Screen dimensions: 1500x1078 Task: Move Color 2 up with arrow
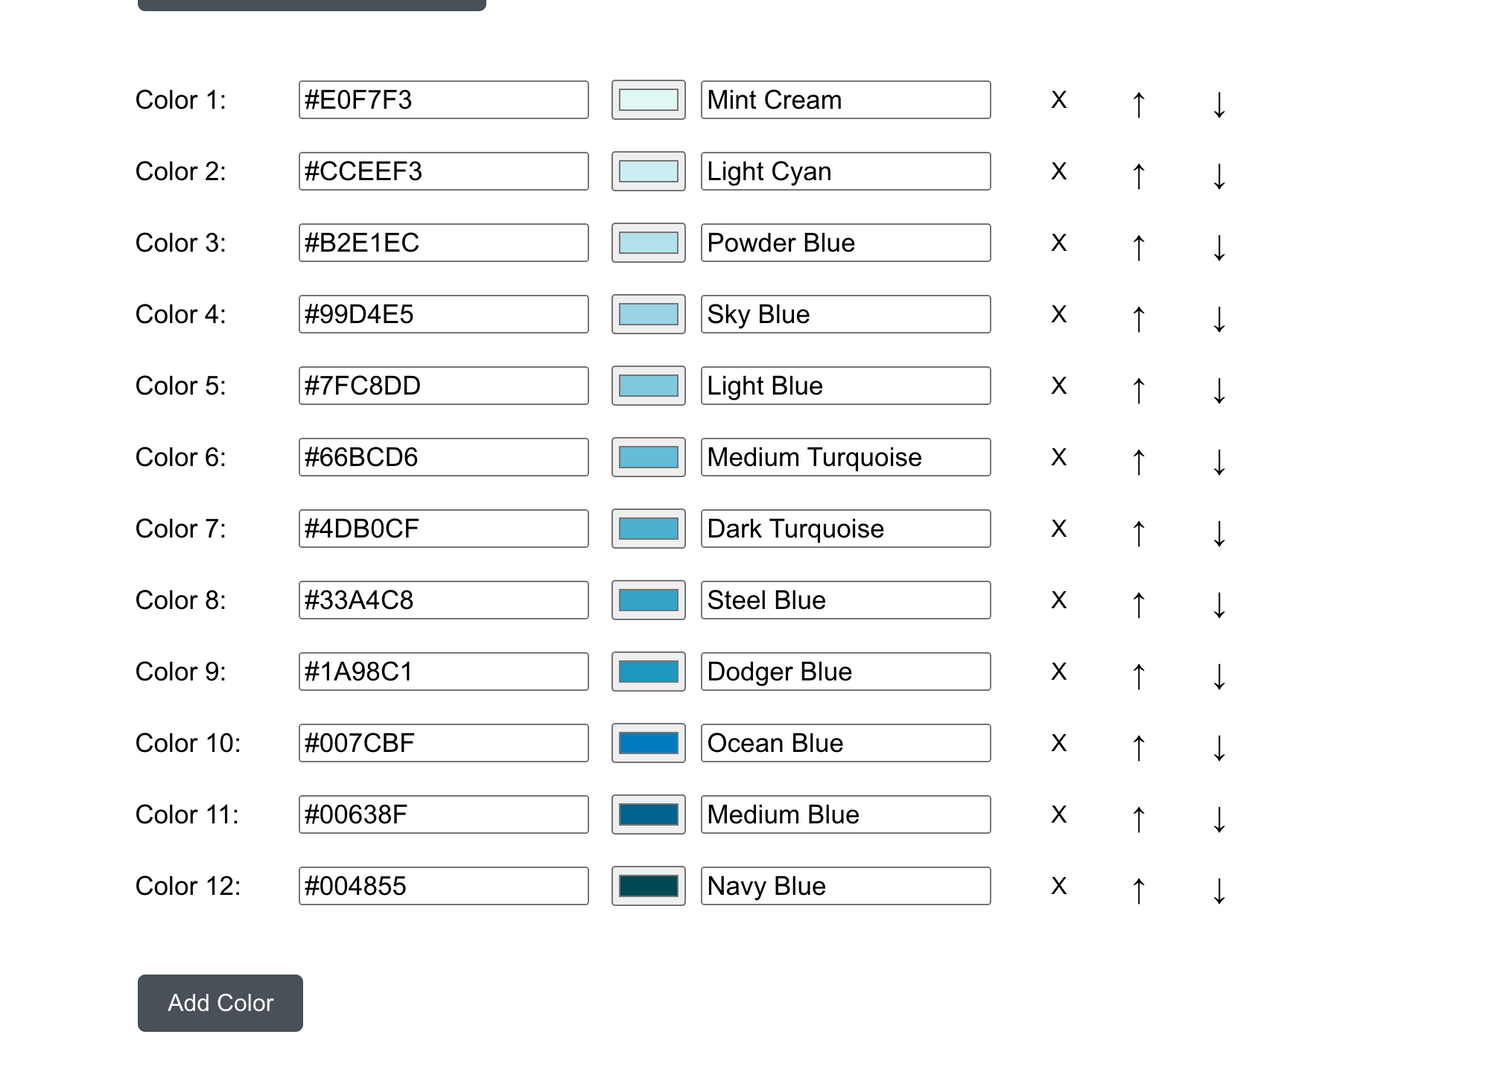tap(1138, 175)
